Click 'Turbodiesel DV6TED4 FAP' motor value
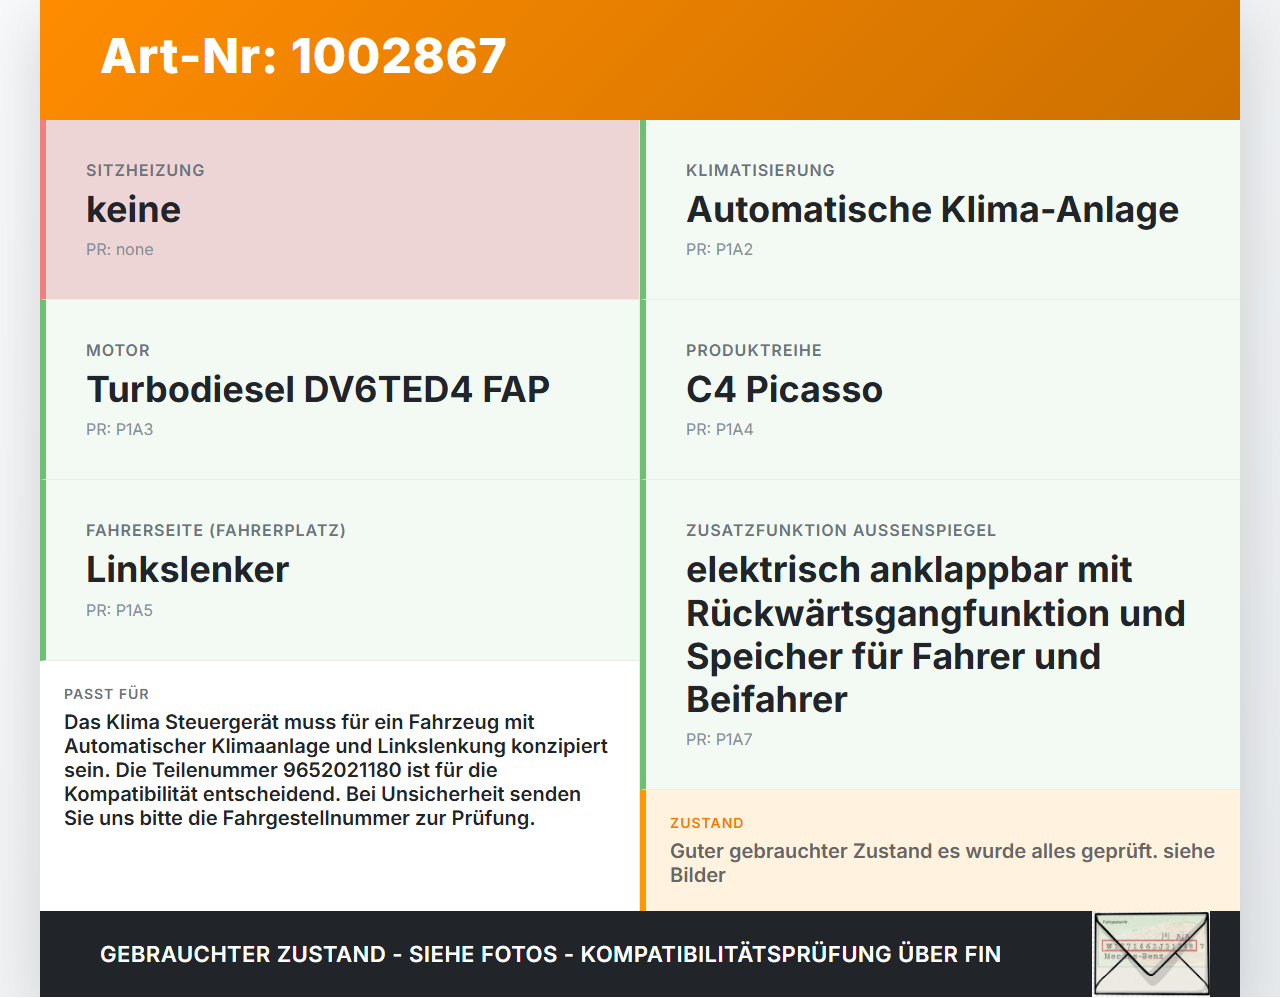Viewport: 1280px width, 998px height. pos(318,390)
